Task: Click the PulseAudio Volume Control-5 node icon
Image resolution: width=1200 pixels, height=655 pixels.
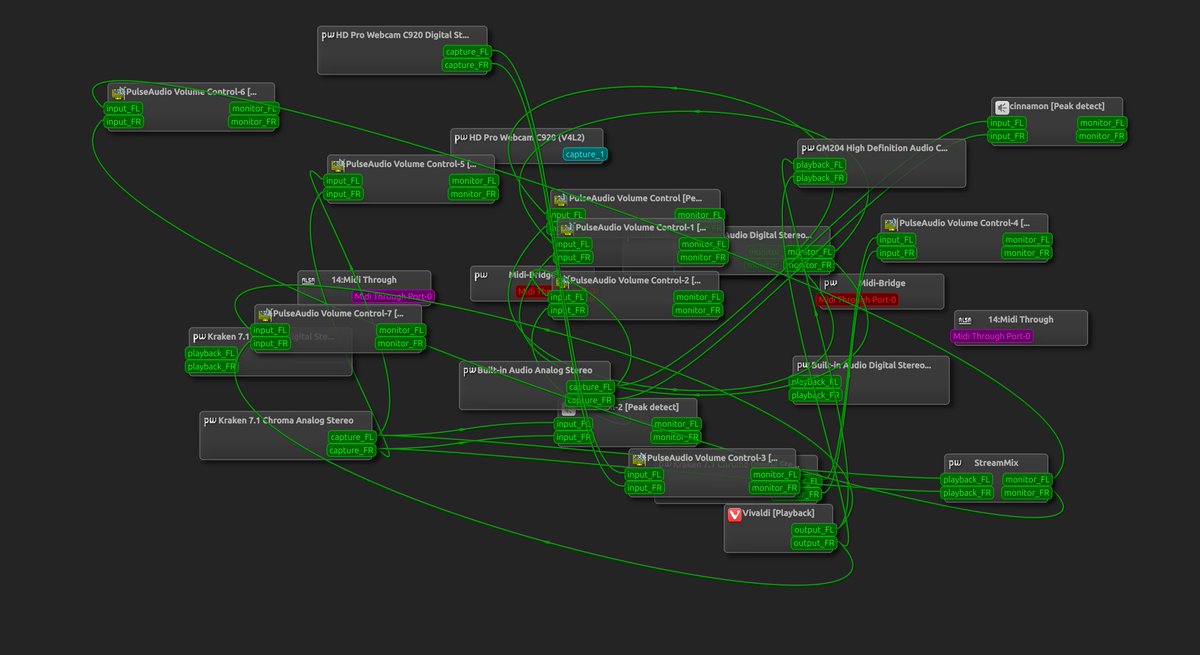Action: [x=338, y=164]
